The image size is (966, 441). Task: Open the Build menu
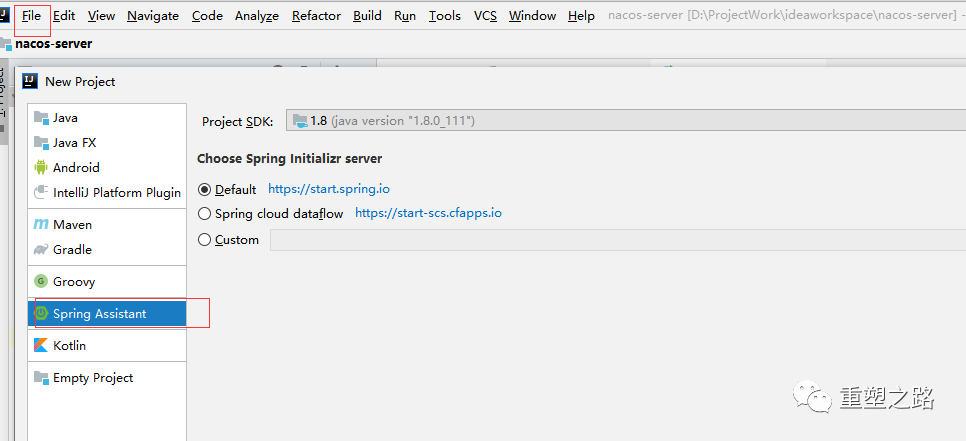click(x=367, y=16)
